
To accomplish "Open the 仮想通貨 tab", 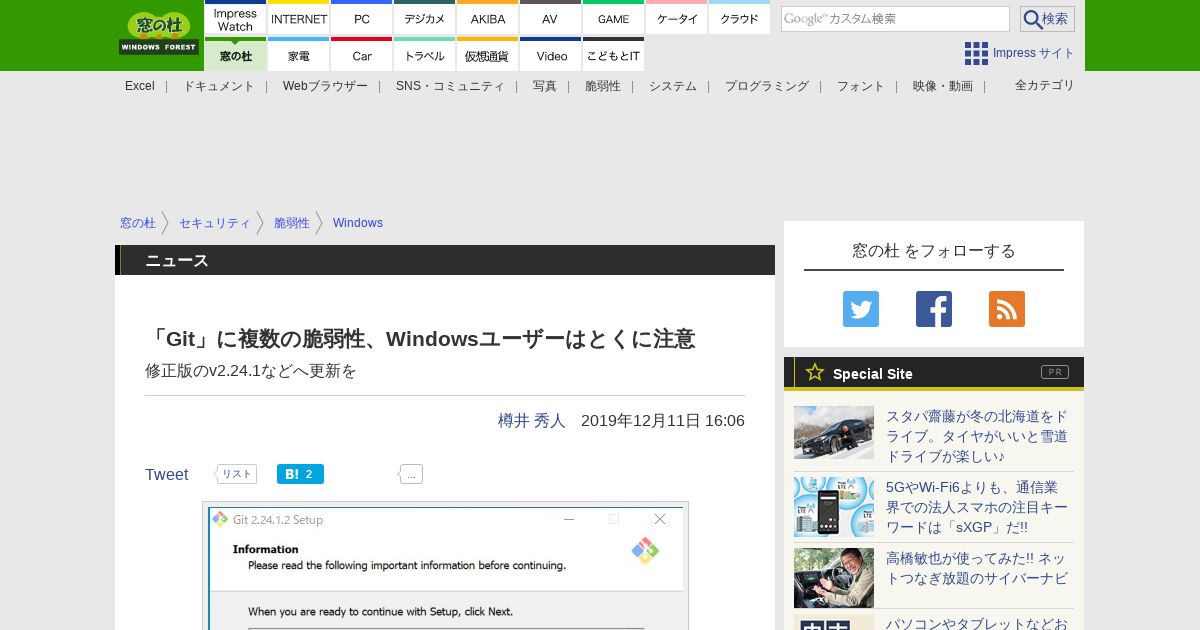I will point(488,55).
